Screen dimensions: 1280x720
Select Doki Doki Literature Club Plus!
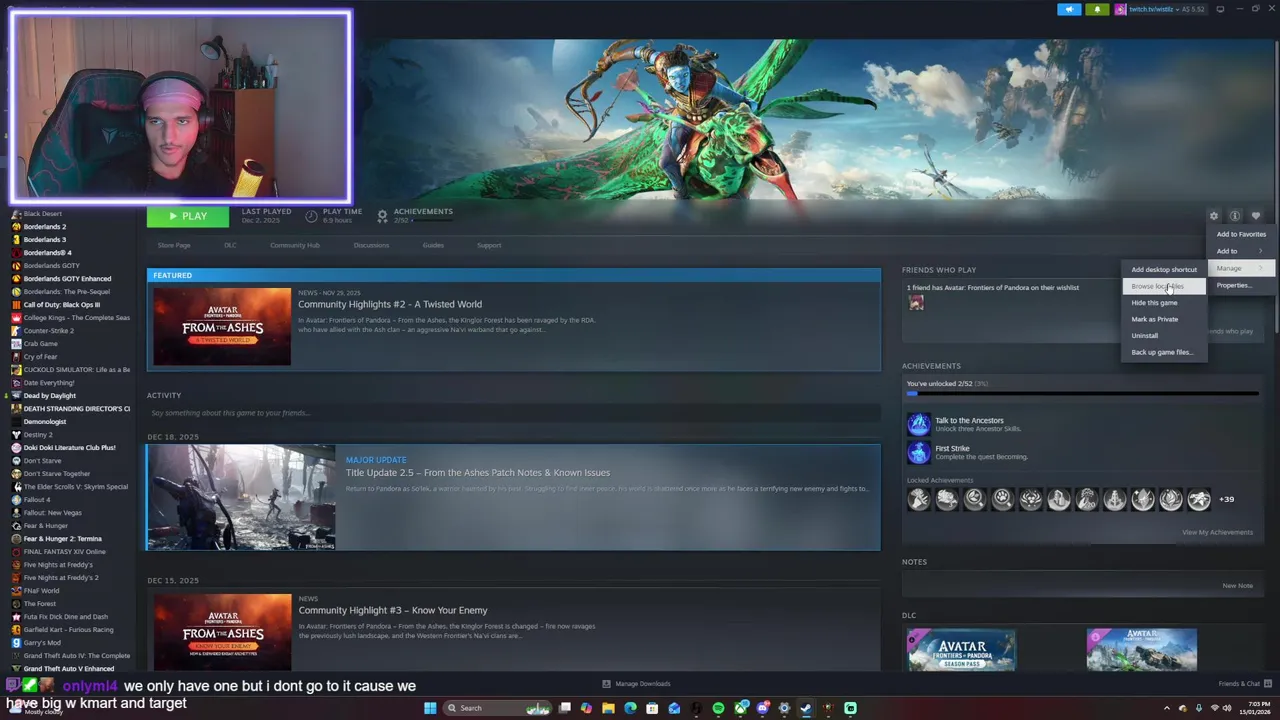pyautogui.click(x=69, y=448)
